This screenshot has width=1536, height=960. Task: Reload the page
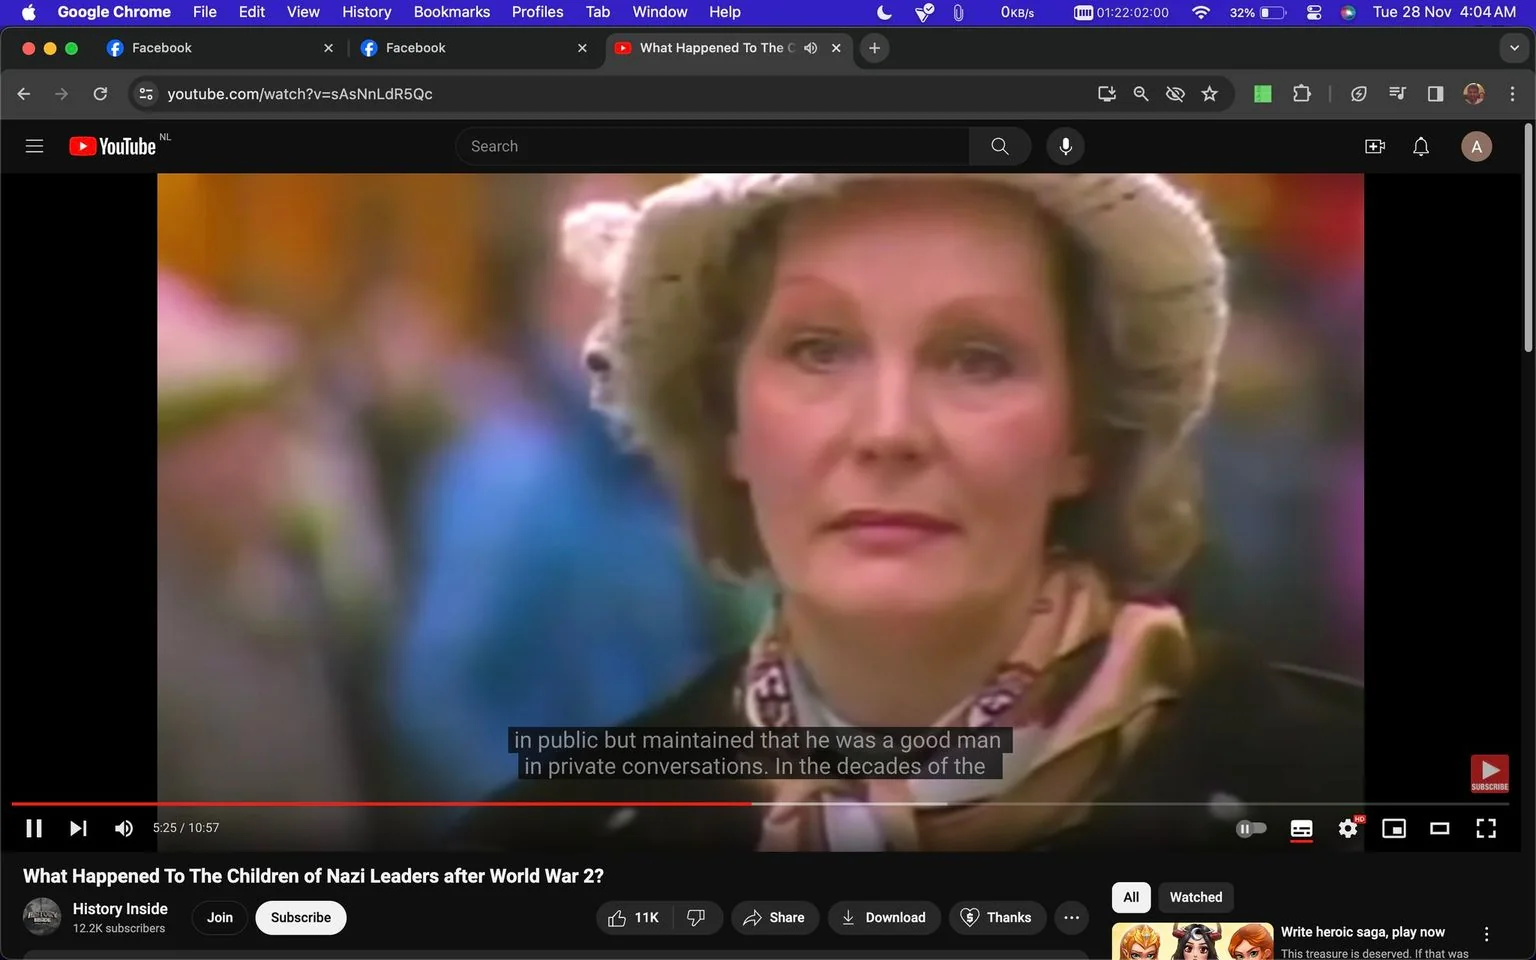click(100, 94)
